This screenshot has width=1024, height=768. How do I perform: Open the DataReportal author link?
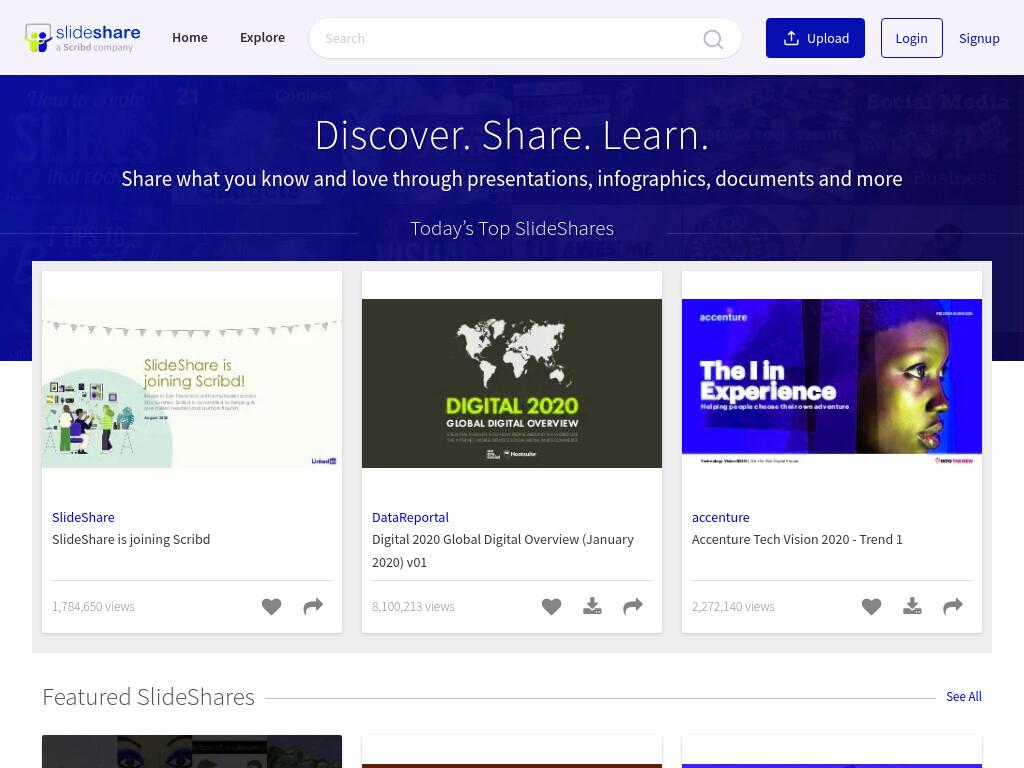click(x=410, y=517)
